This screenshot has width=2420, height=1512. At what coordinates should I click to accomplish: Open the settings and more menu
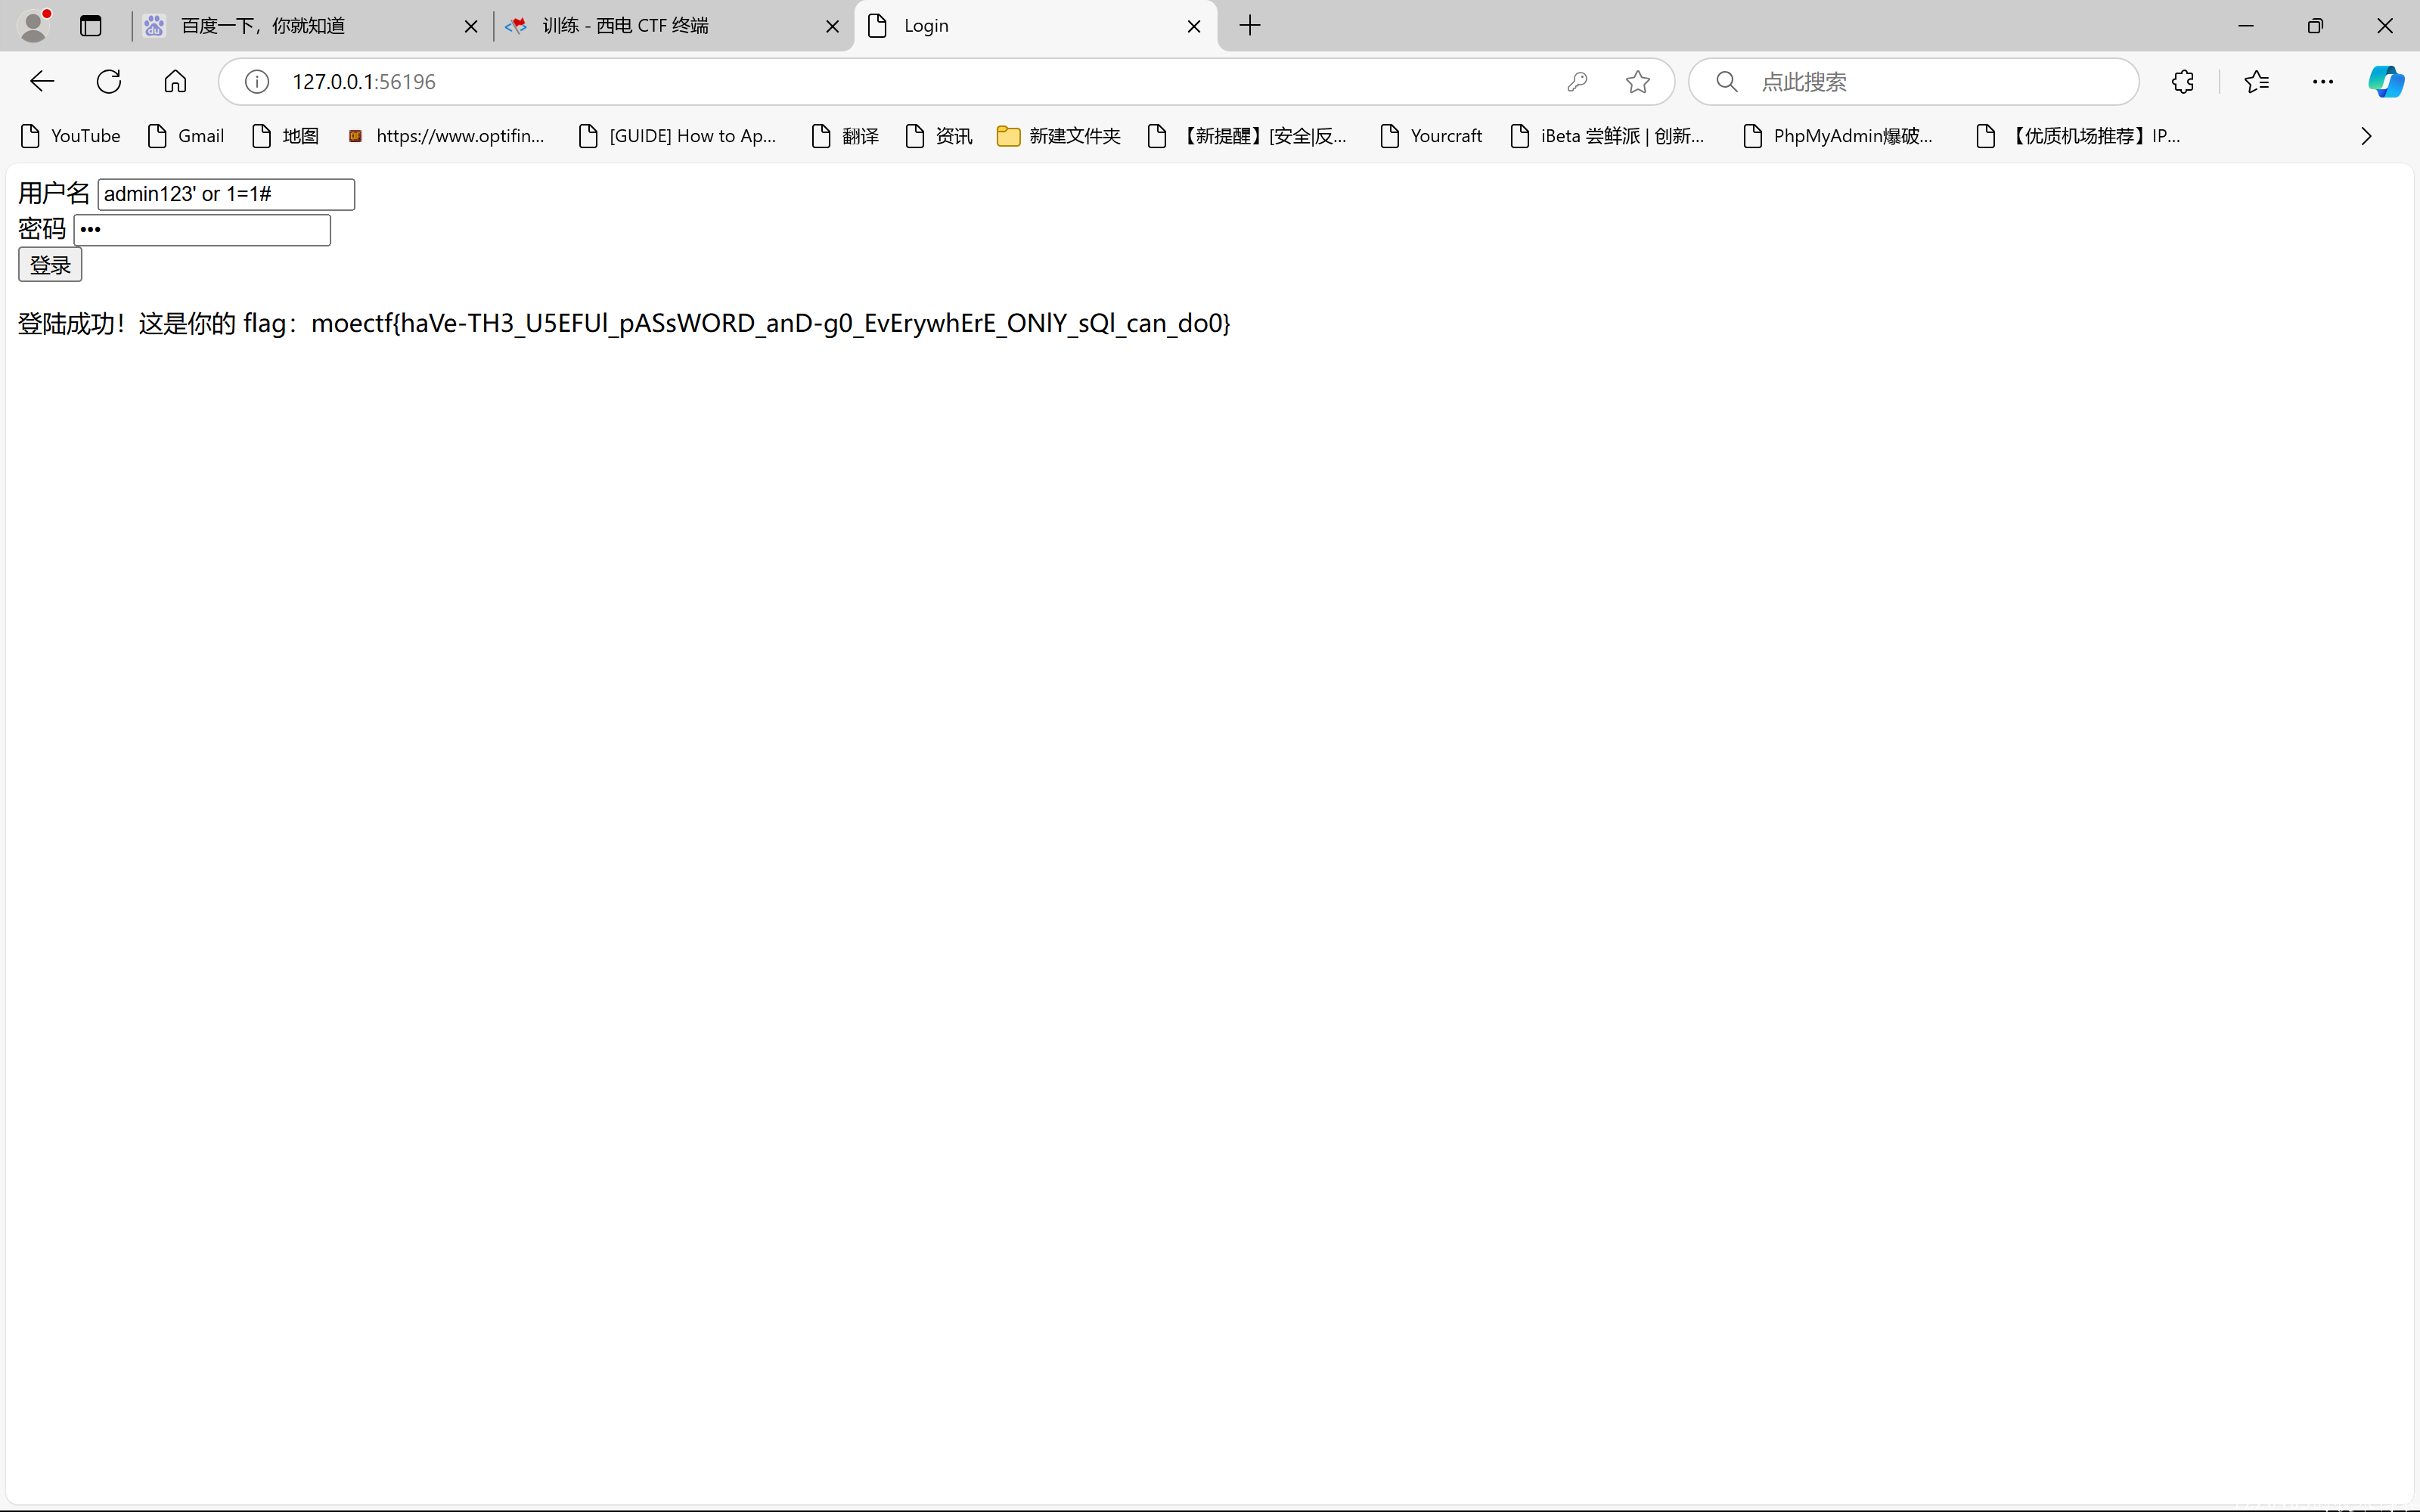2323,82
